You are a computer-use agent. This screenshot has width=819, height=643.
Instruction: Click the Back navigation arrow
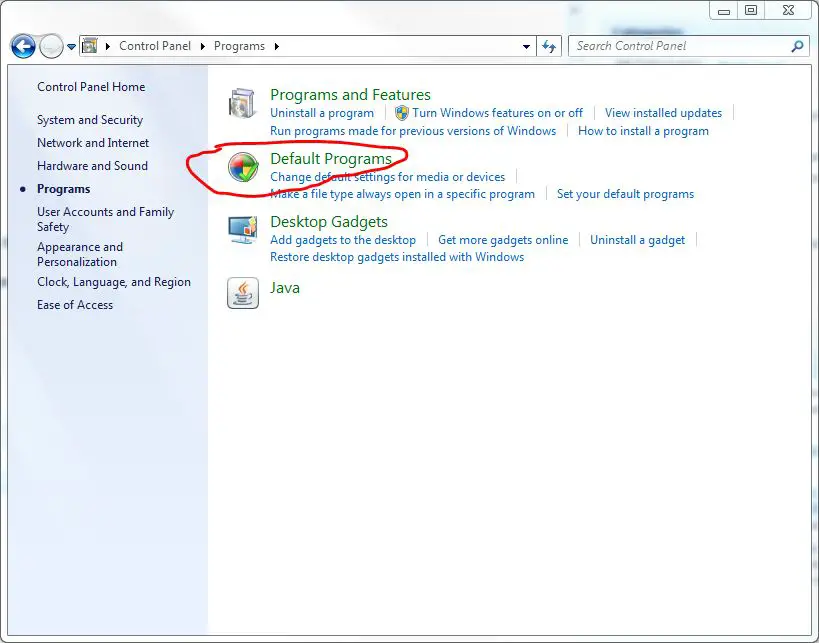[23, 46]
